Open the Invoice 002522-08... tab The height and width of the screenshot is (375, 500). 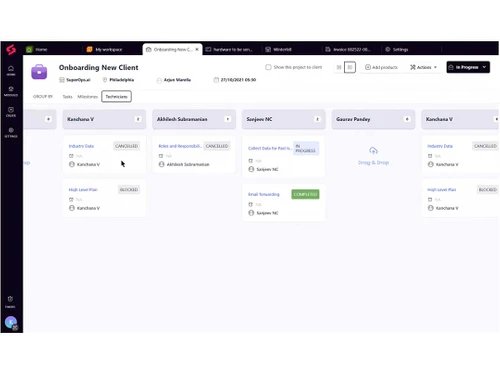tap(348, 49)
